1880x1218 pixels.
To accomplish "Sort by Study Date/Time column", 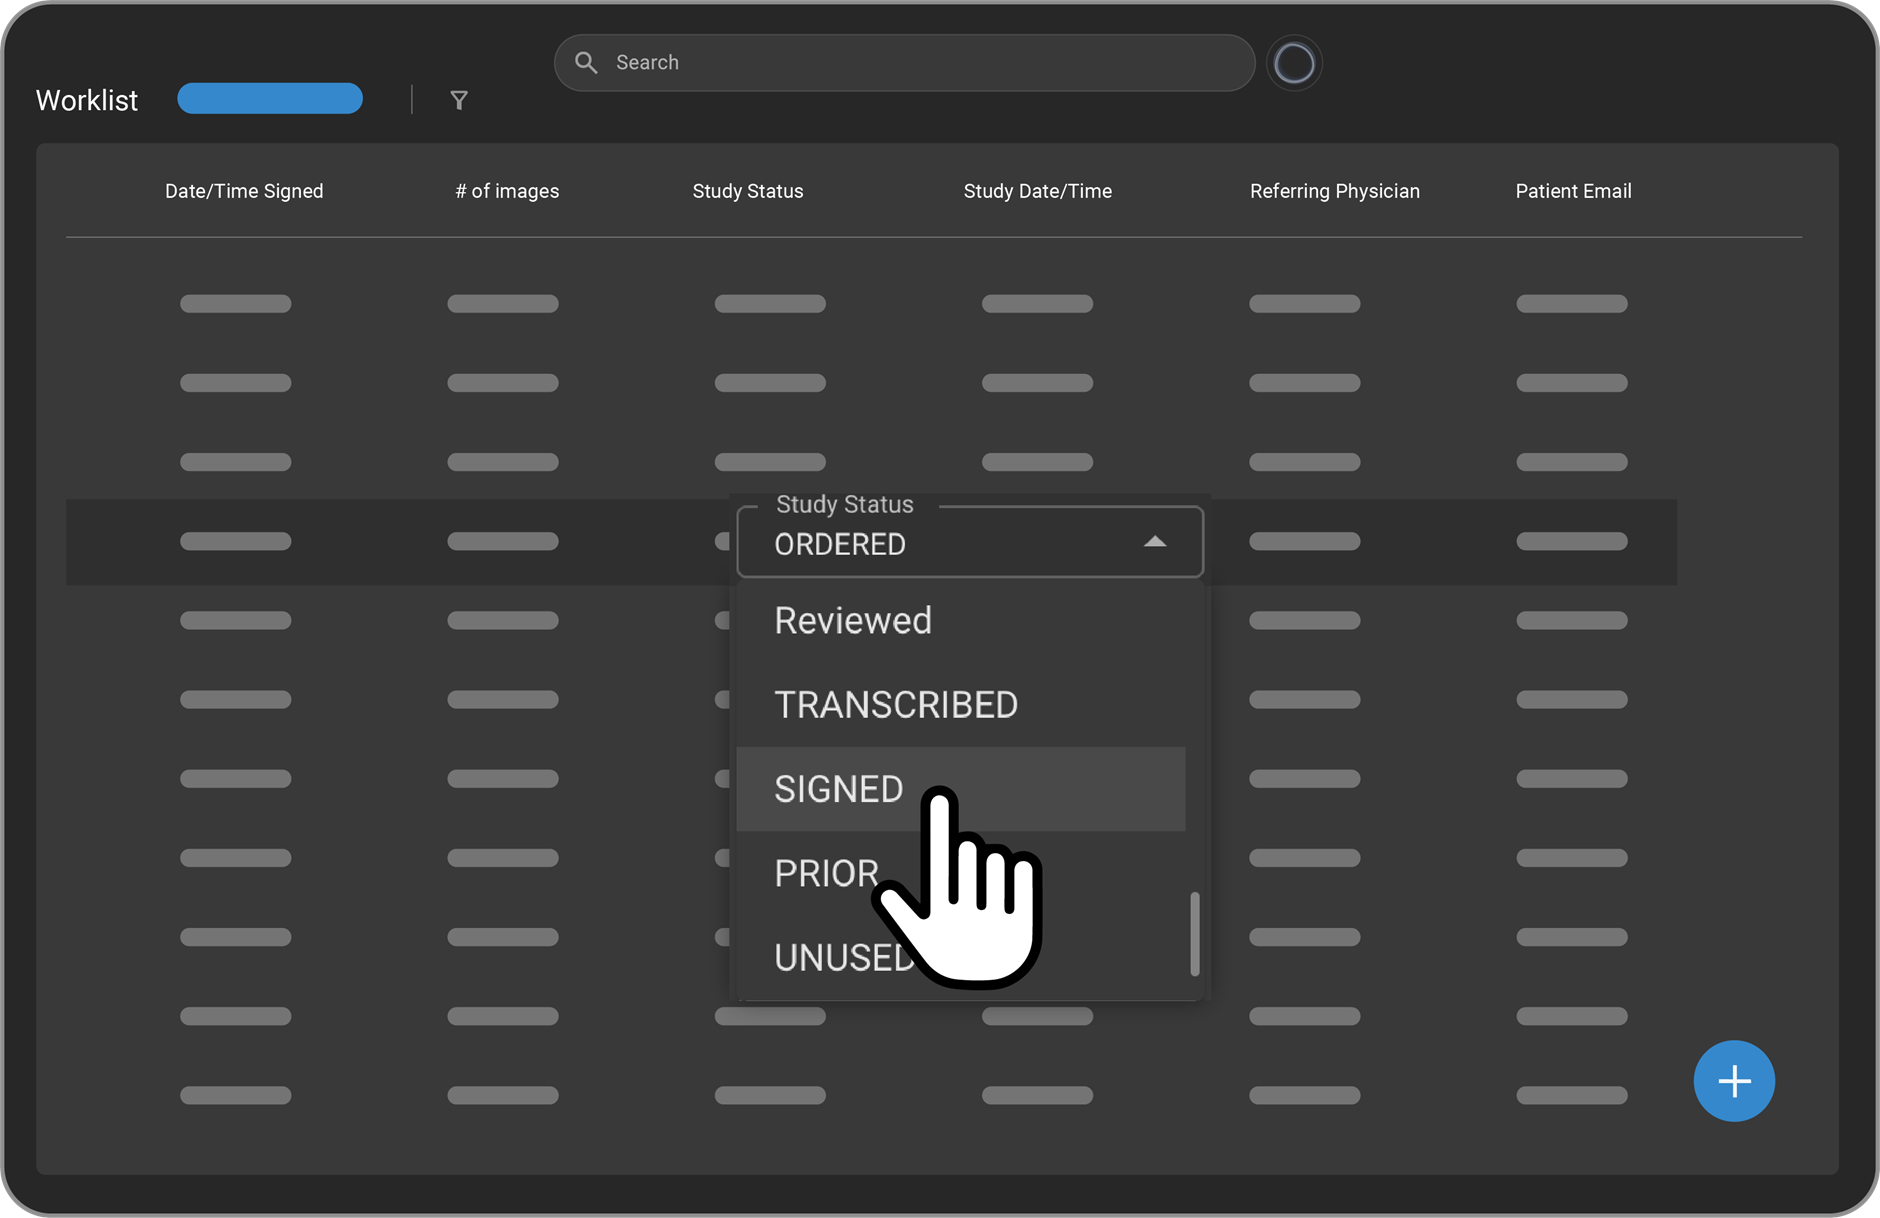I will 1037,191.
